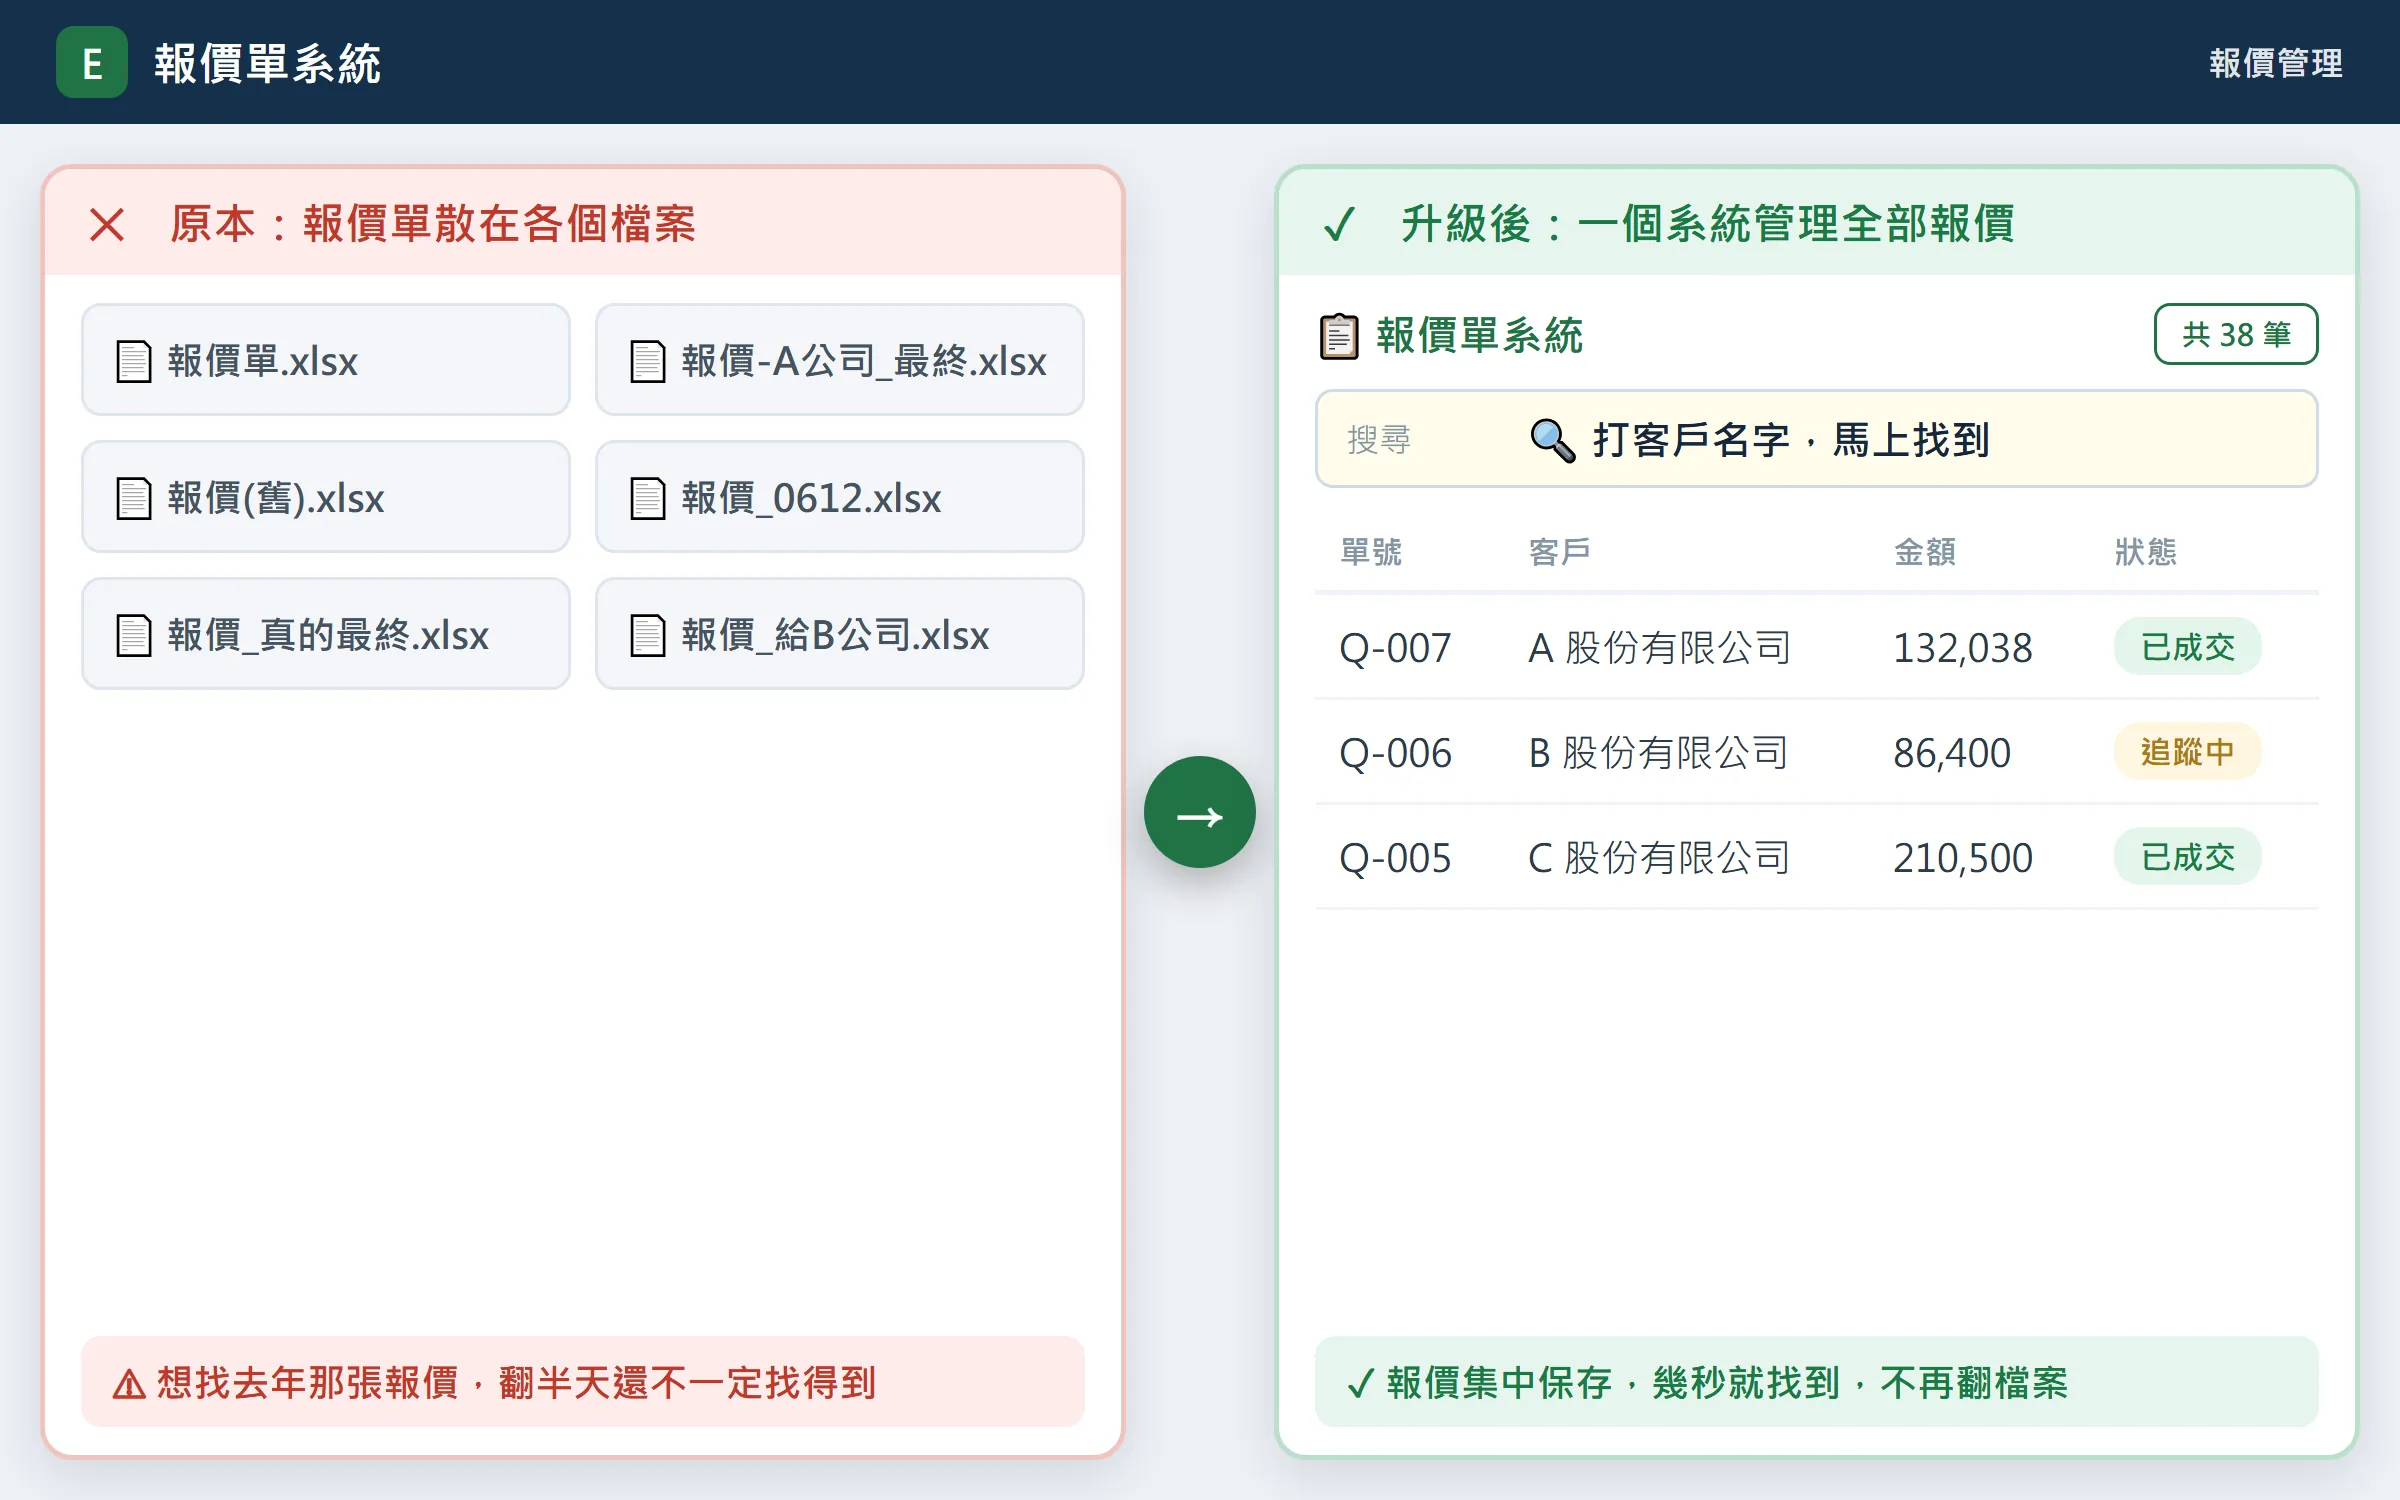
Task: Select quotation number Q-007
Action: point(1395,648)
